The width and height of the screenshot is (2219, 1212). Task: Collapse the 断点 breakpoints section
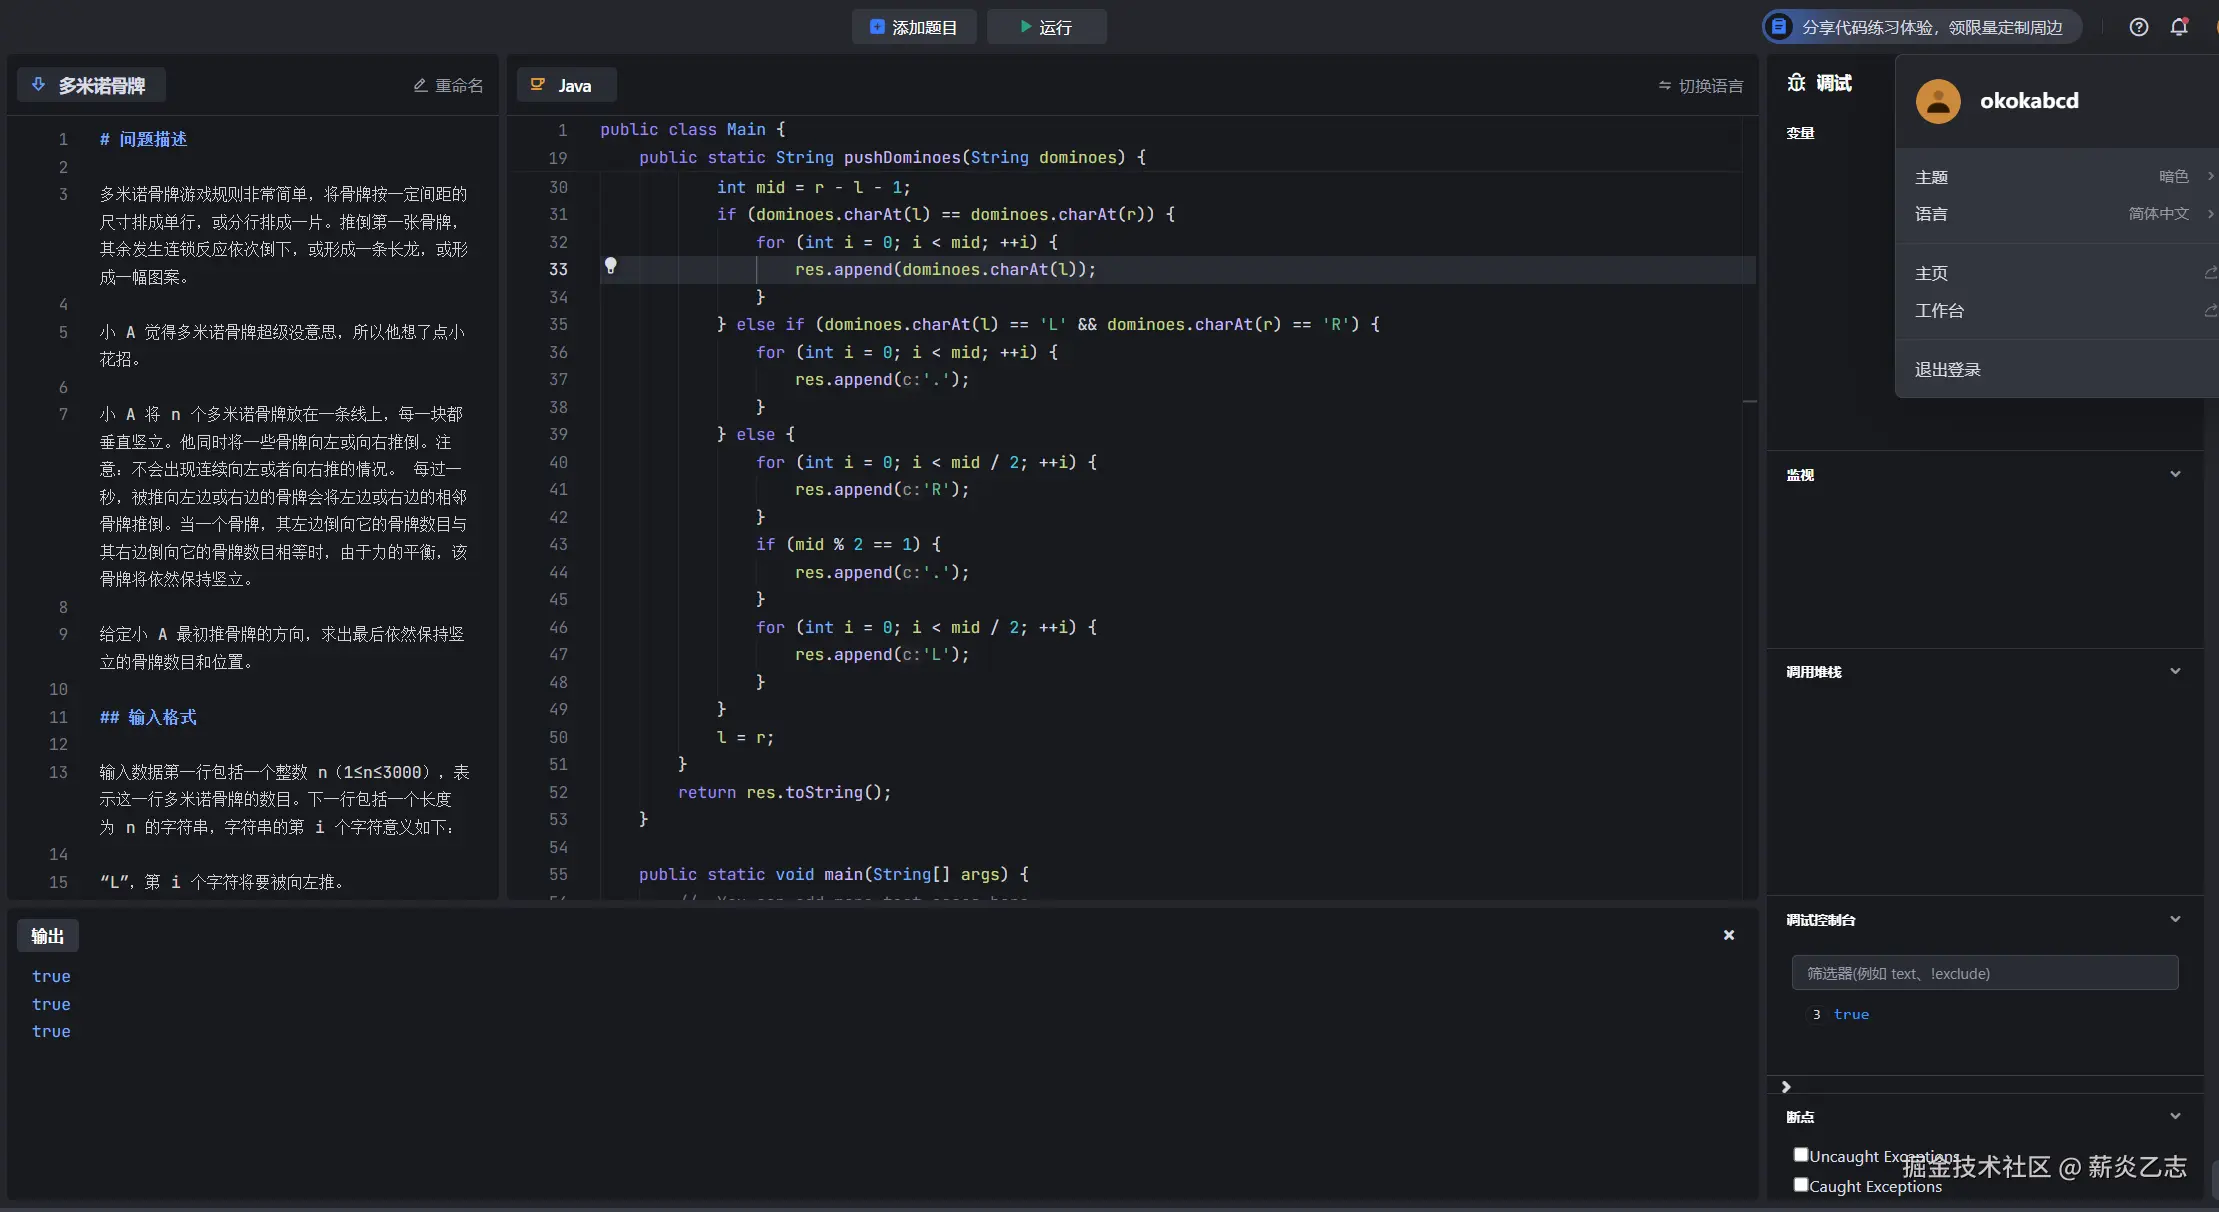[x=2175, y=1116]
